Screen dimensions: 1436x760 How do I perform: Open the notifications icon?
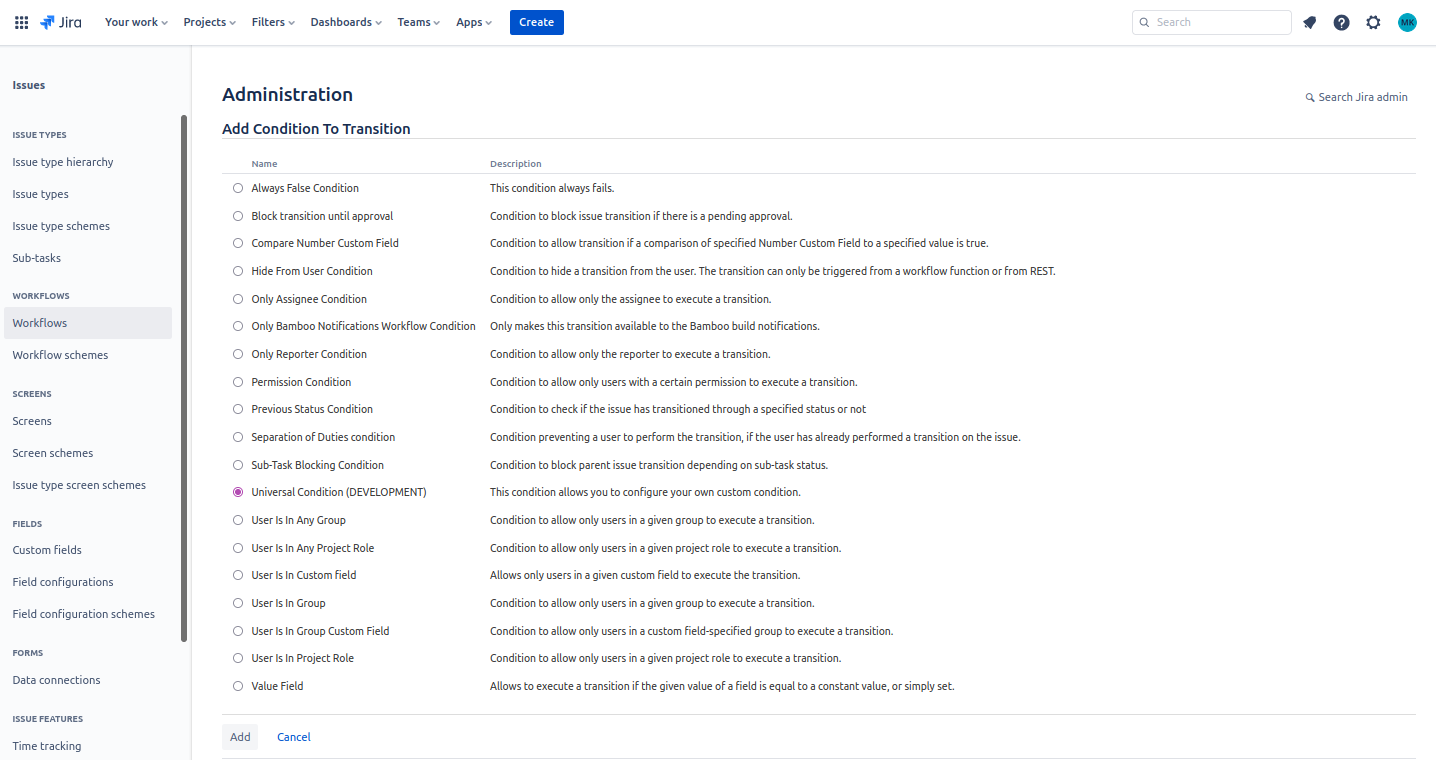coord(1309,22)
